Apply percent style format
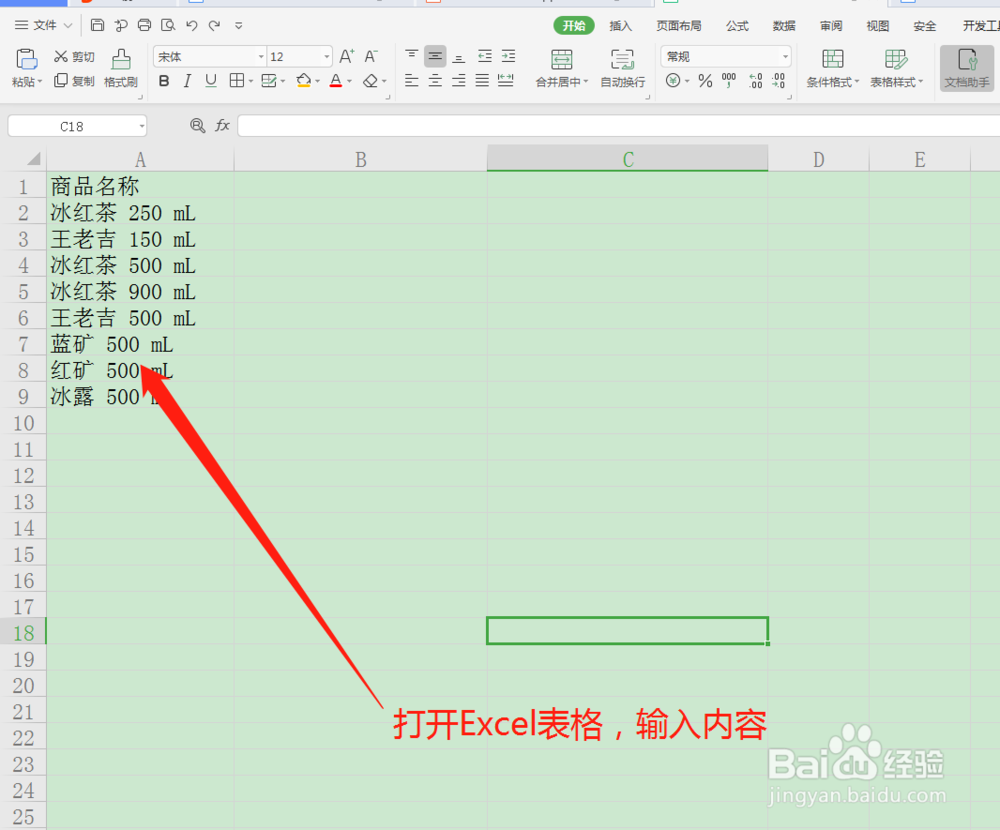The image size is (1000, 830). [x=705, y=80]
